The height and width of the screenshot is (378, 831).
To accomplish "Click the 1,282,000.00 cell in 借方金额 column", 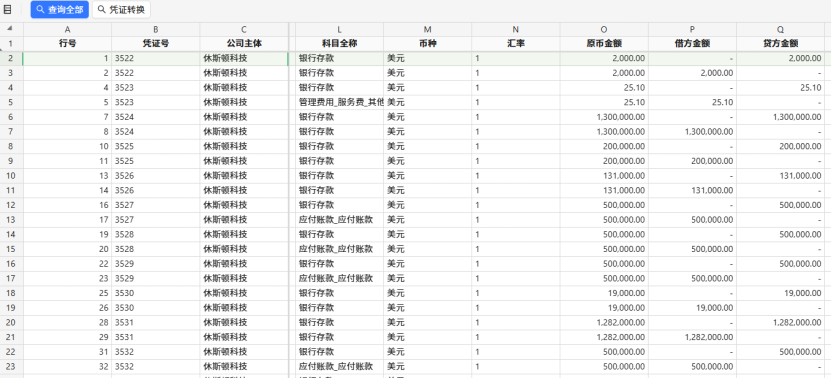I will [692, 337].
